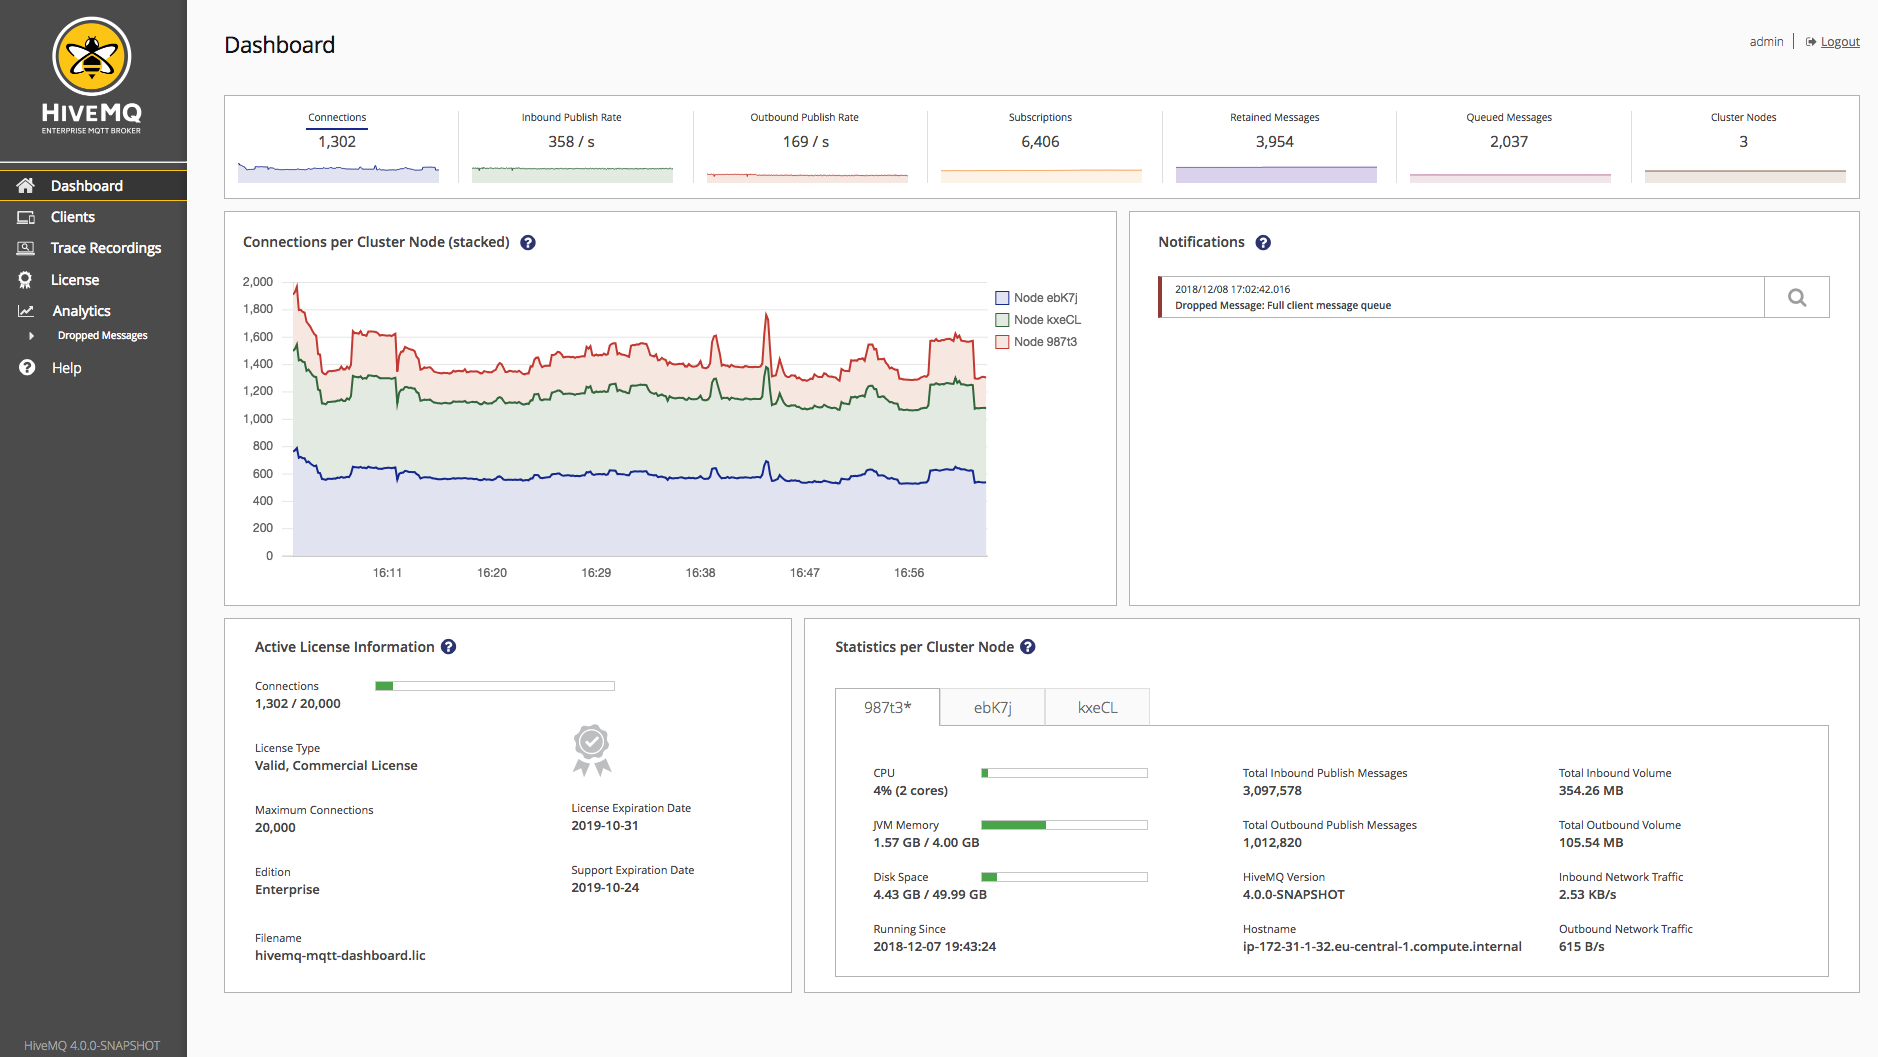Expand the Dropped Messages submenu arrow
This screenshot has height=1057, width=1878.
[x=32, y=336]
